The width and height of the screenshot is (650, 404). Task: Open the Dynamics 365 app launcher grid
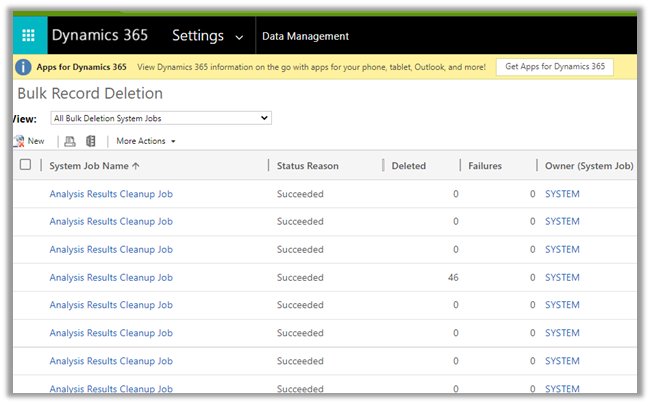coord(28,36)
